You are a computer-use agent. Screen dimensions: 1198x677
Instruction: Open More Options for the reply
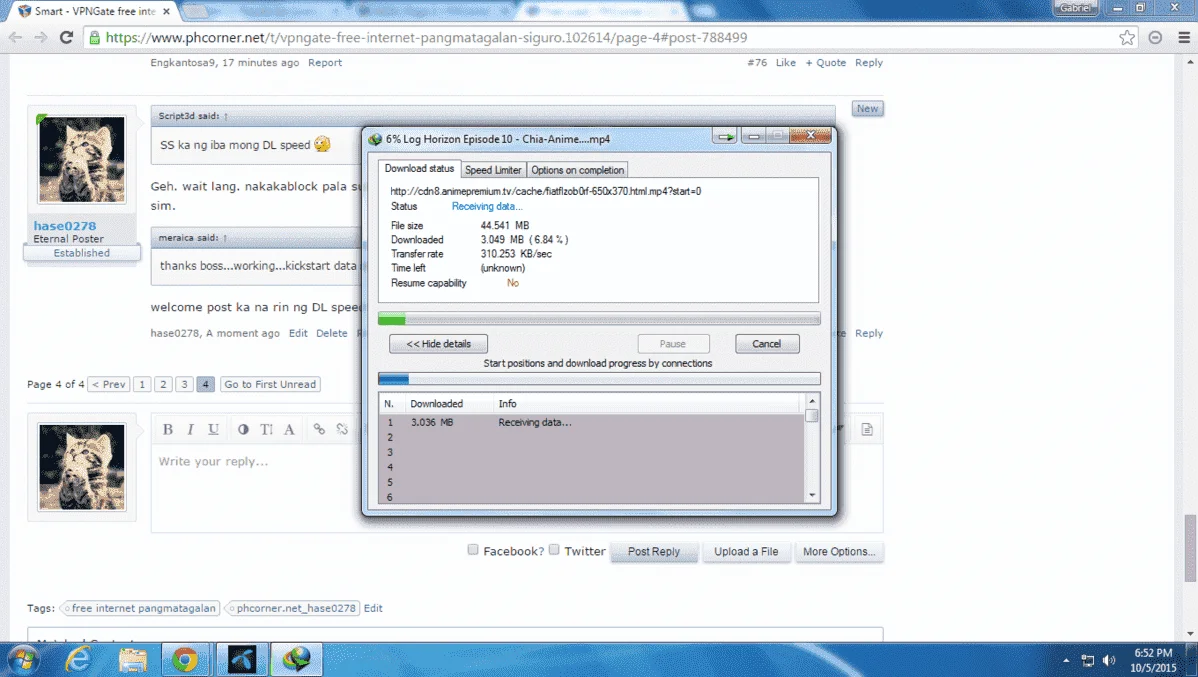click(839, 552)
